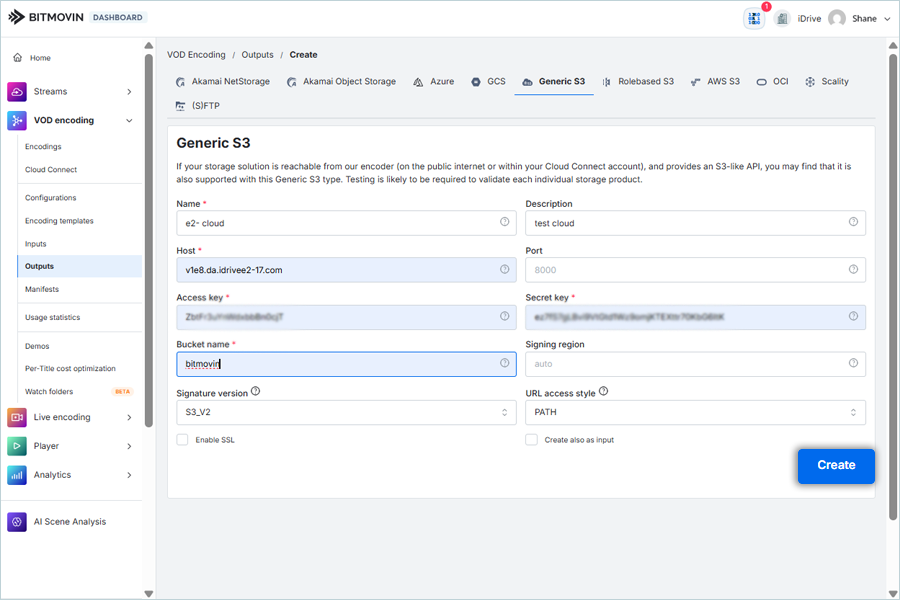Click help icon beside Signature version label
Image resolution: width=900 pixels, height=600 pixels.
pyautogui.click(x=256, y=392)
